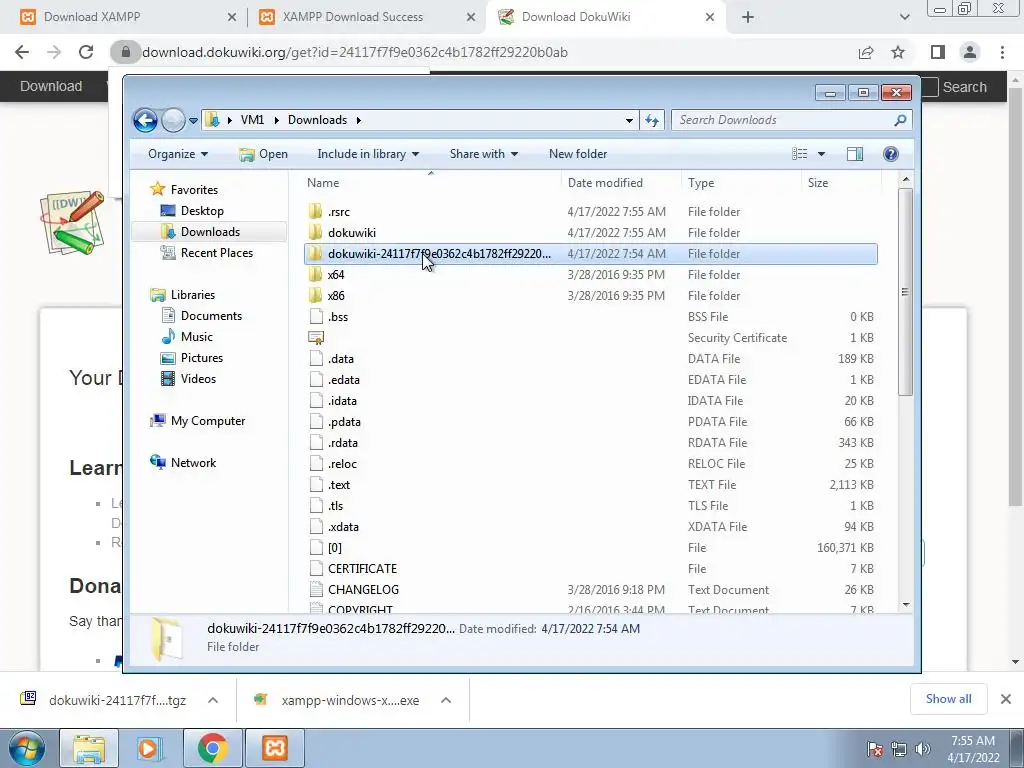Image resolution: width=1024 pixels, height=768 pixels.
Task: Select the .pdata file
Action: coord(590,422)
